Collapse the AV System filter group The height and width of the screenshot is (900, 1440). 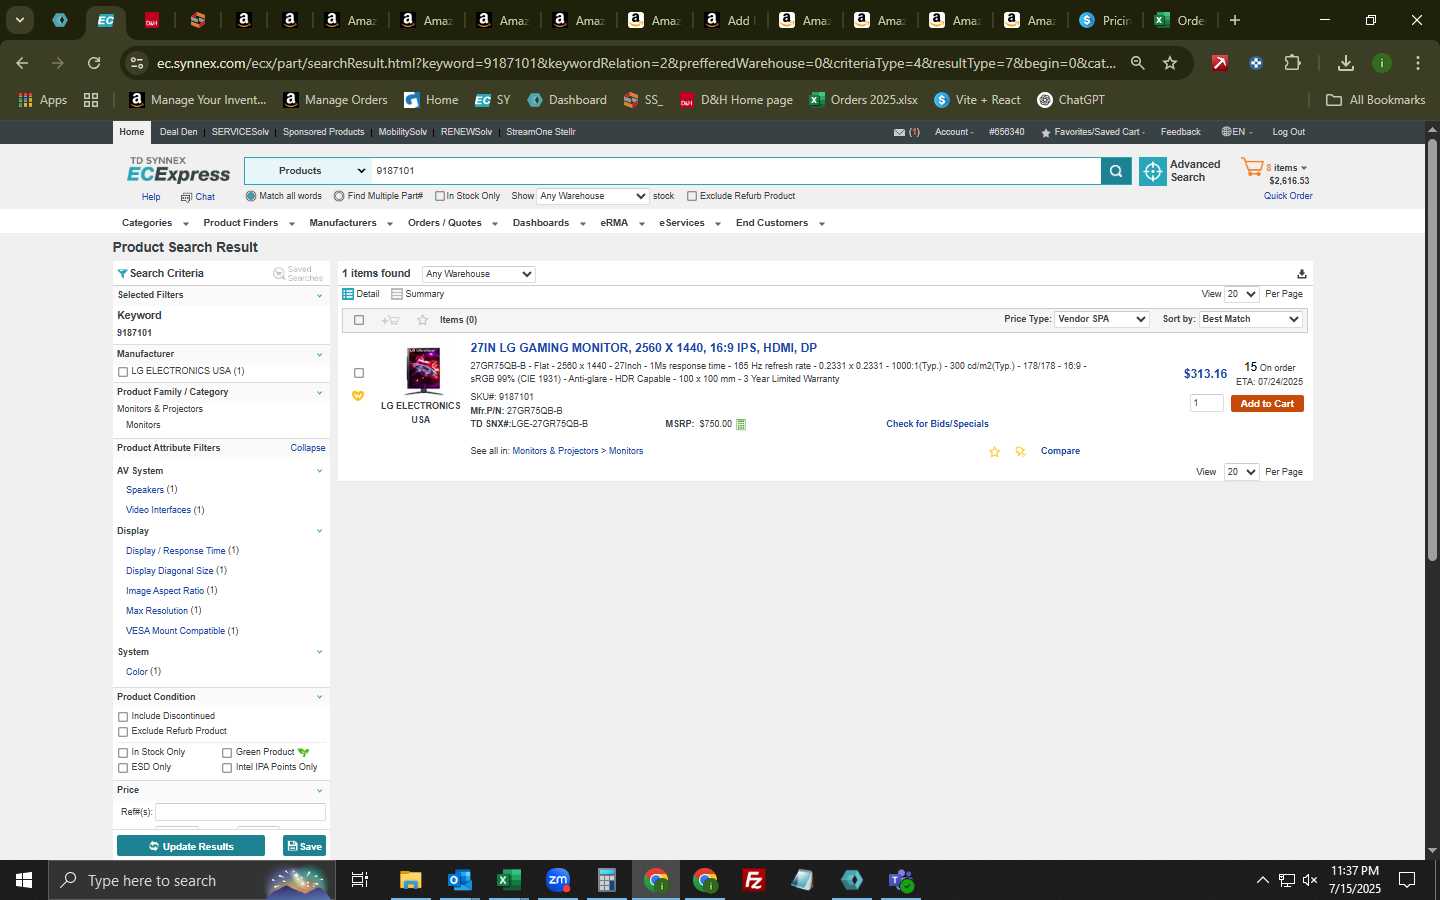pos(319,471)
